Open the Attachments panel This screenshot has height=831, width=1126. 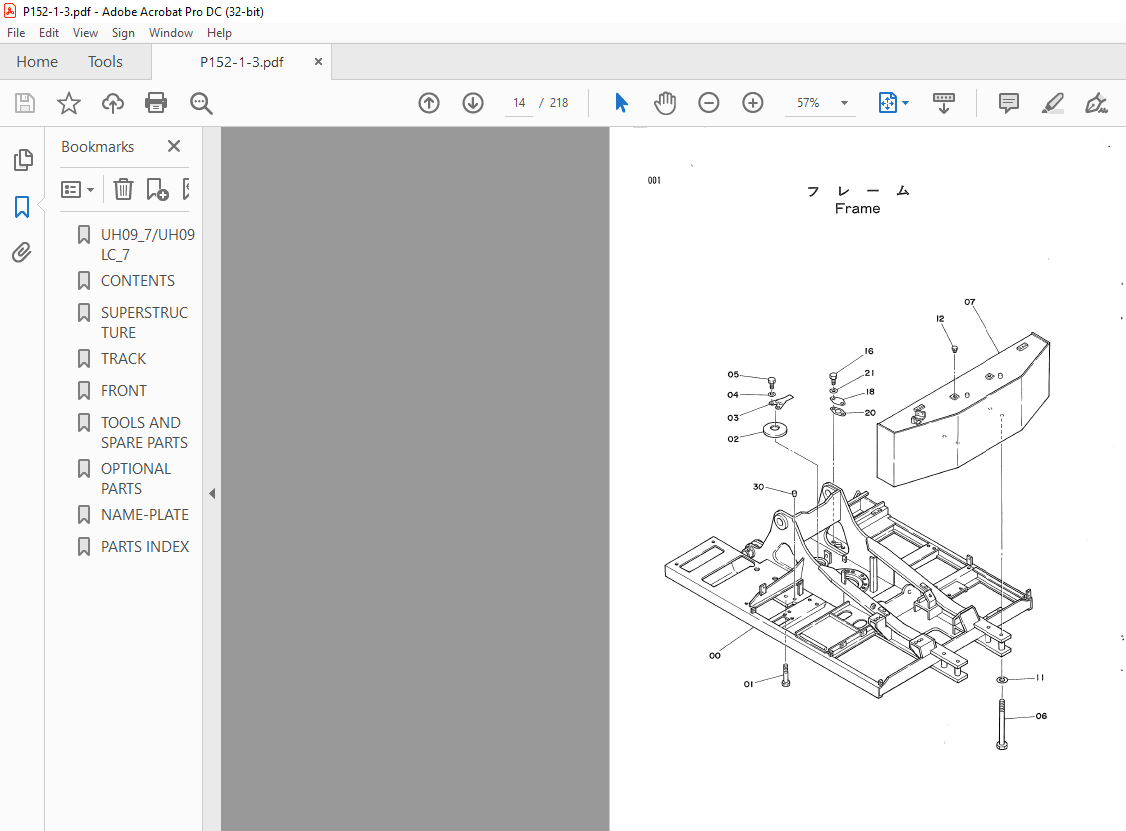coord(22,252)
